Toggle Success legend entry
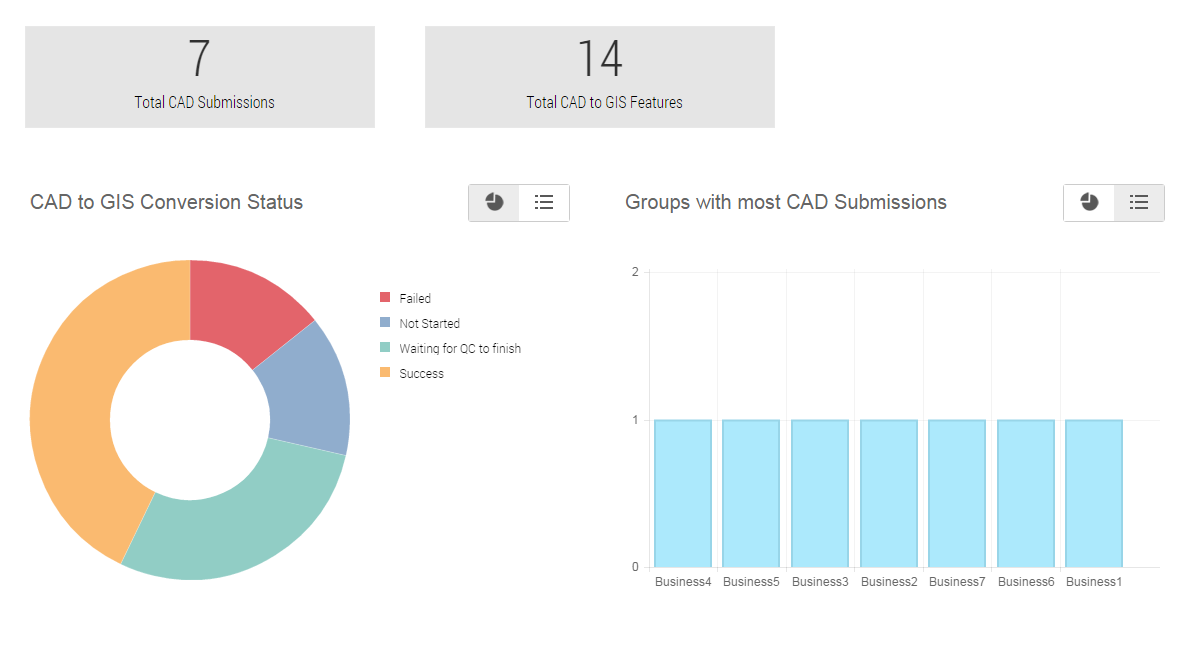 point(421,373)
